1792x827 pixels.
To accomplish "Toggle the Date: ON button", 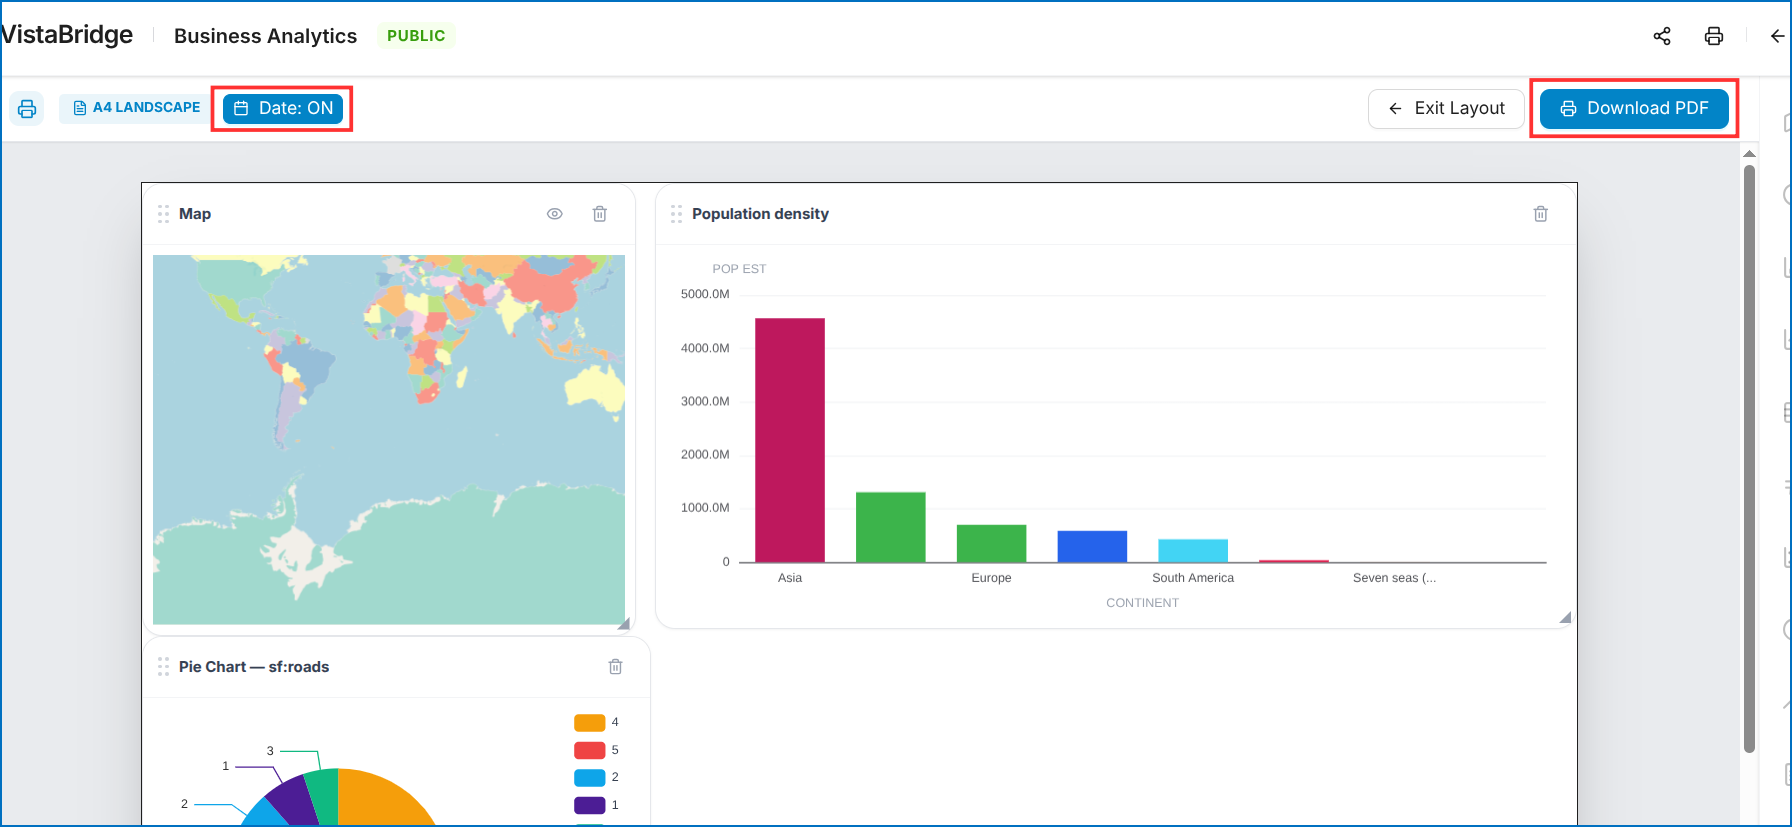I will pyautogui.click(x=283, y=108).
